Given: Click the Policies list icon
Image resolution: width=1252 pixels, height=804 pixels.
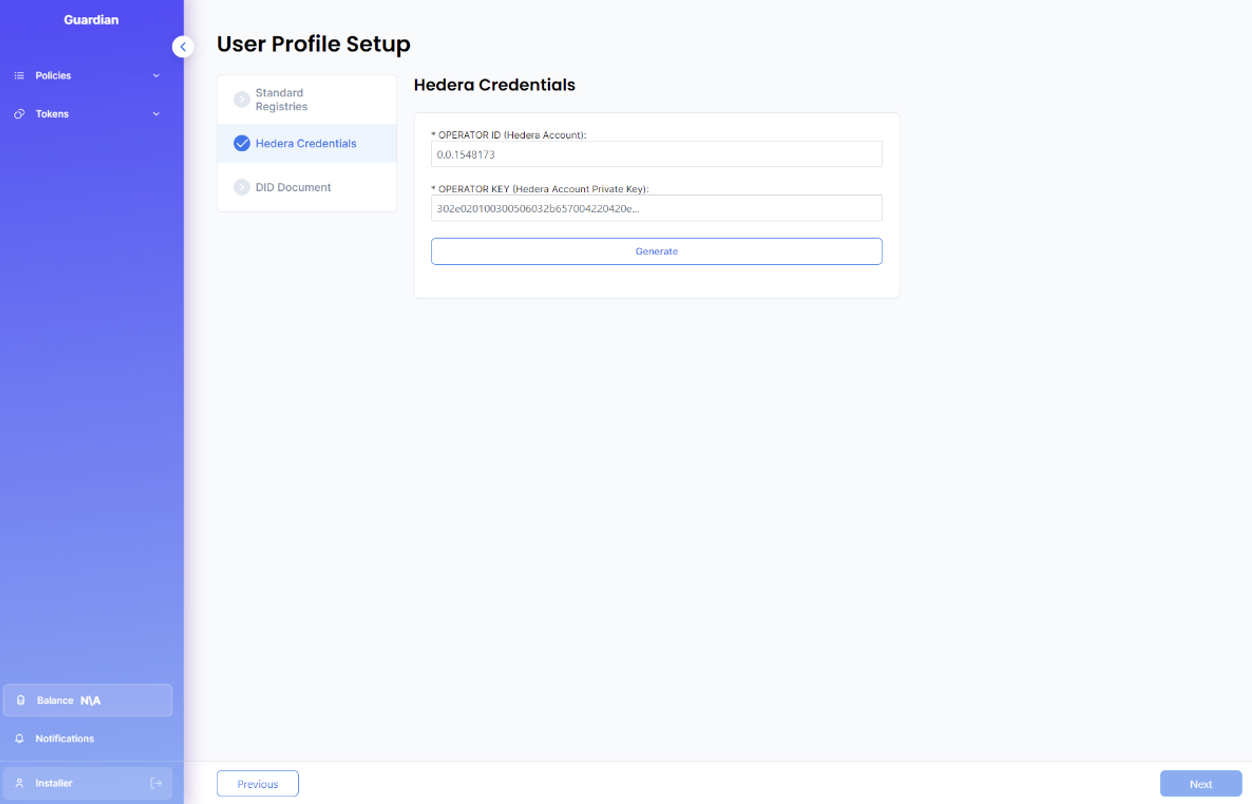Looking at the screenshot, I should 19,76.
